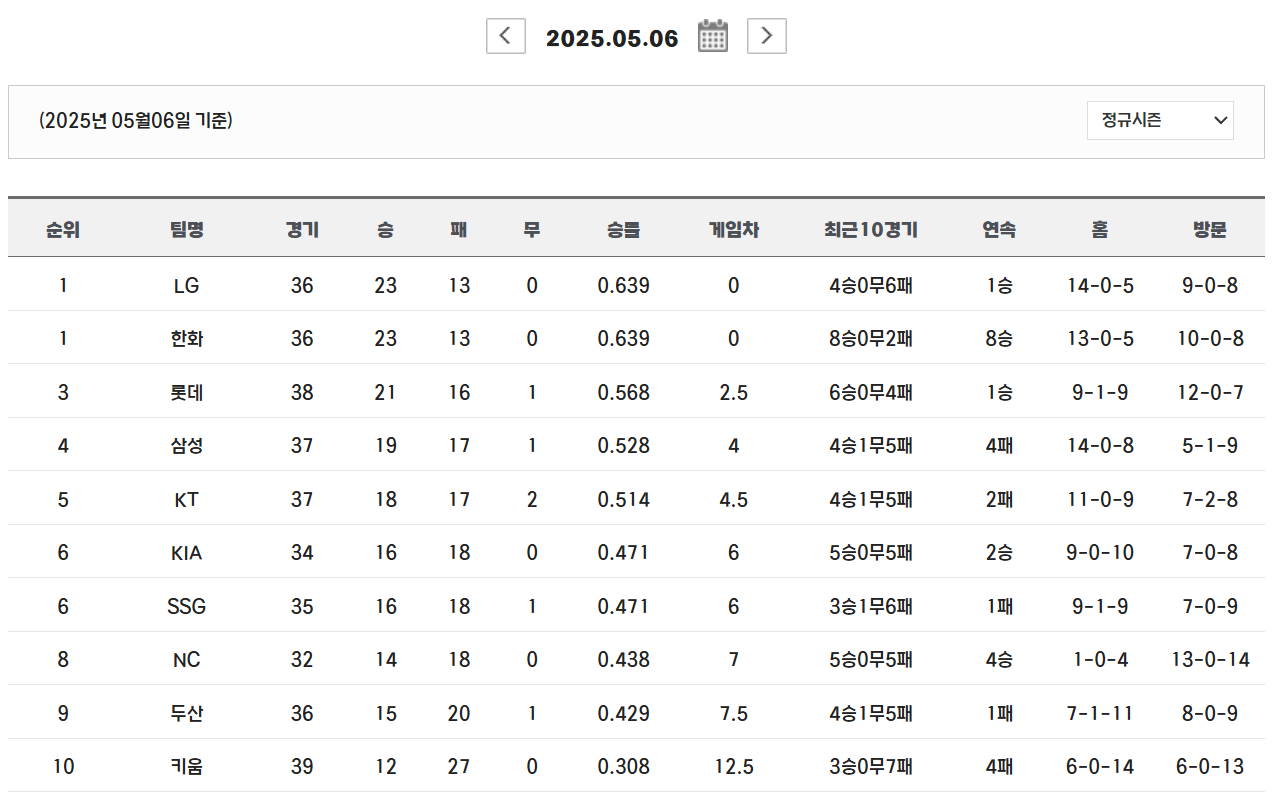Click NC's away record 13-0-14

click(x=1210, y=660)
